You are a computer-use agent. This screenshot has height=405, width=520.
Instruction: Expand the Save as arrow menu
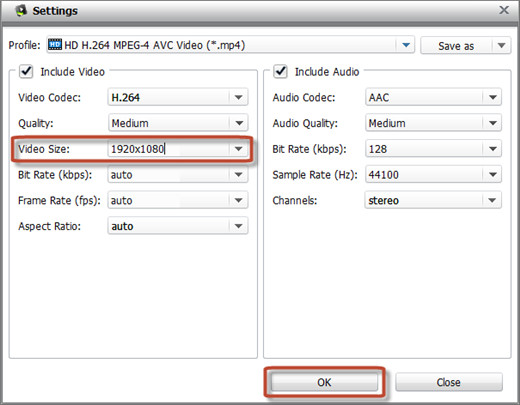coord(501,45)
